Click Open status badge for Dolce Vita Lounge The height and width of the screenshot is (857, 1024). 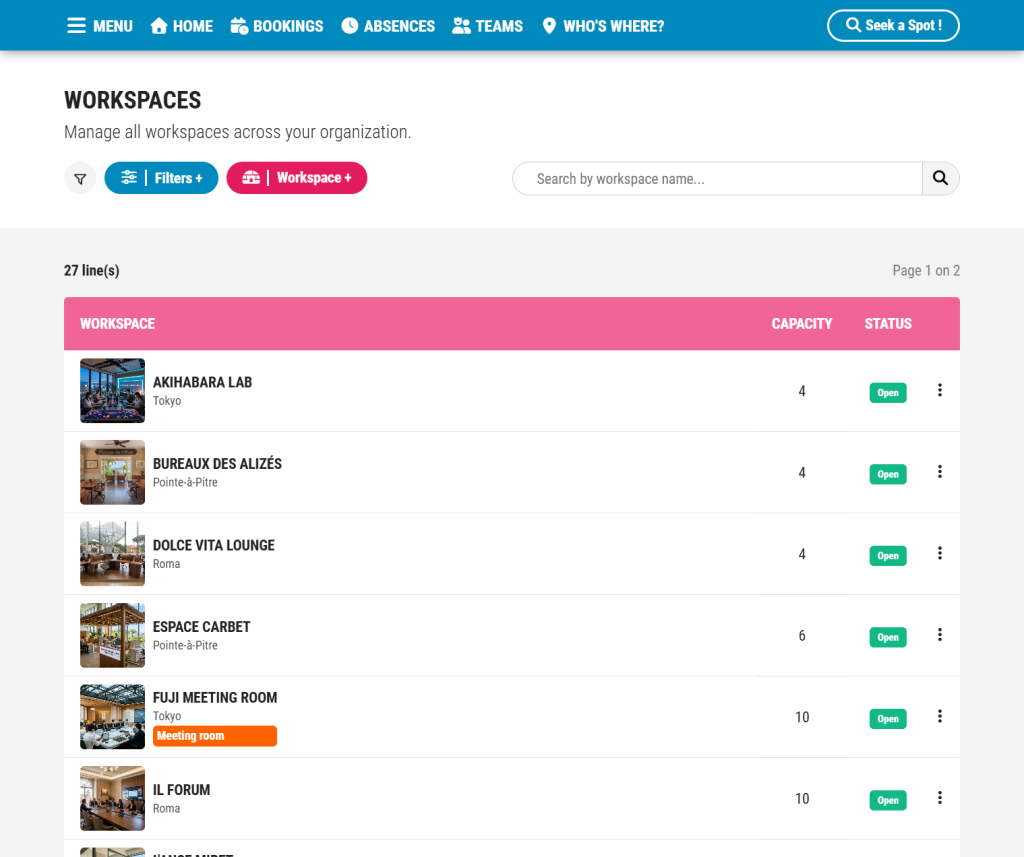(888, 556)
